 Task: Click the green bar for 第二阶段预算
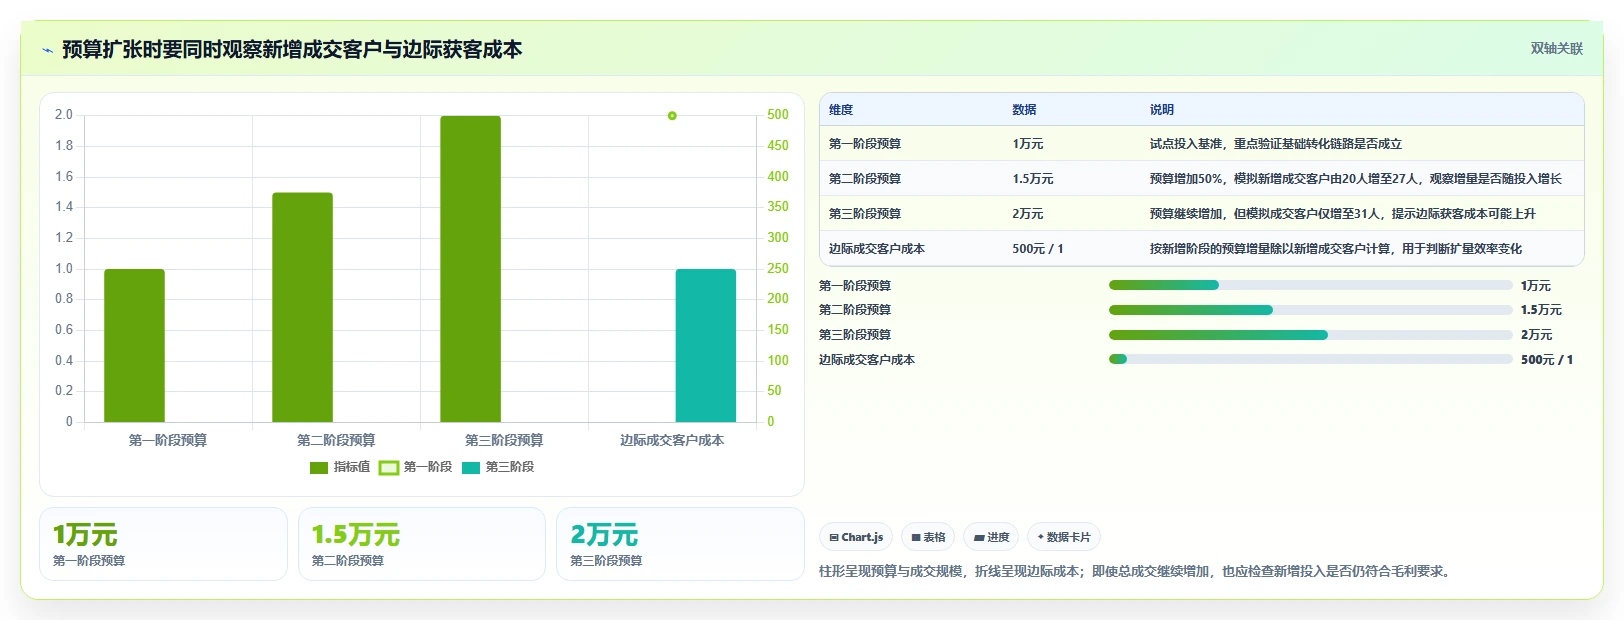click(302, 307)
